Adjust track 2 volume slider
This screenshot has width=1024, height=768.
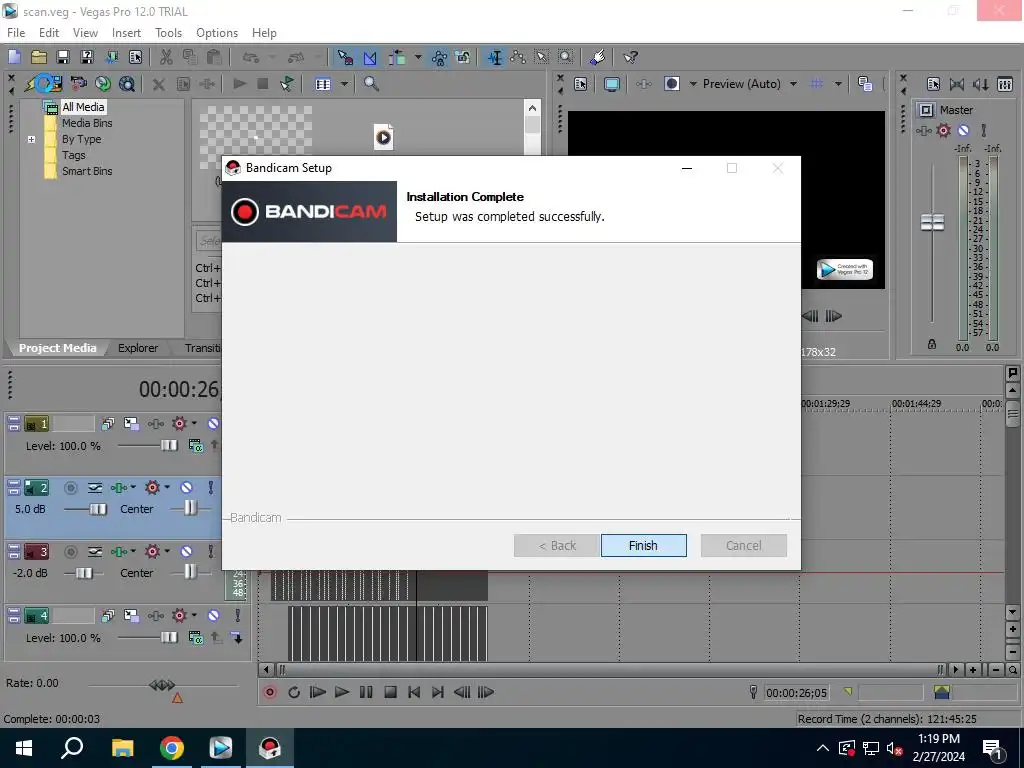(x=98, y=509)
